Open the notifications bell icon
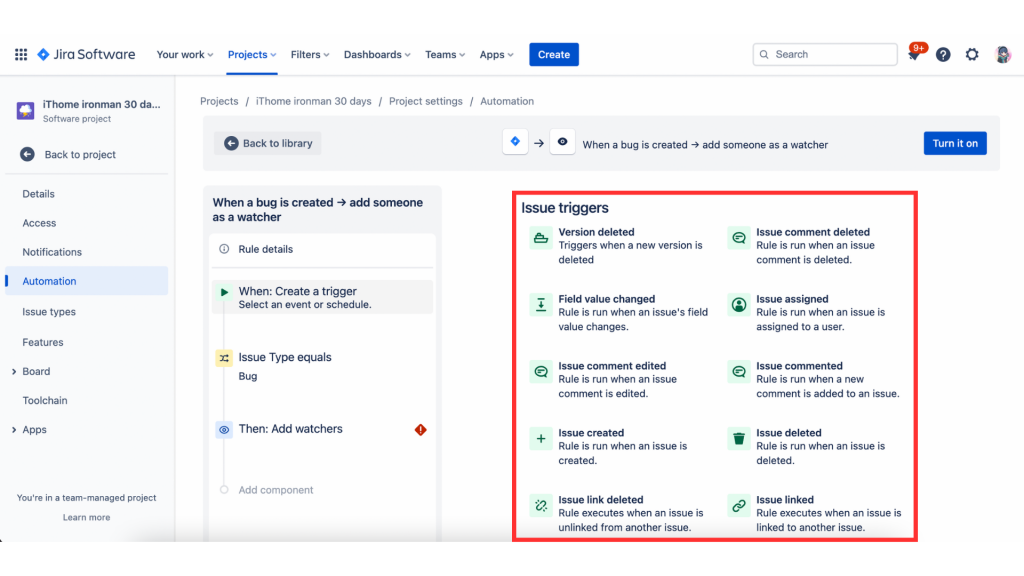1024x576 pixels. (914, 54)
